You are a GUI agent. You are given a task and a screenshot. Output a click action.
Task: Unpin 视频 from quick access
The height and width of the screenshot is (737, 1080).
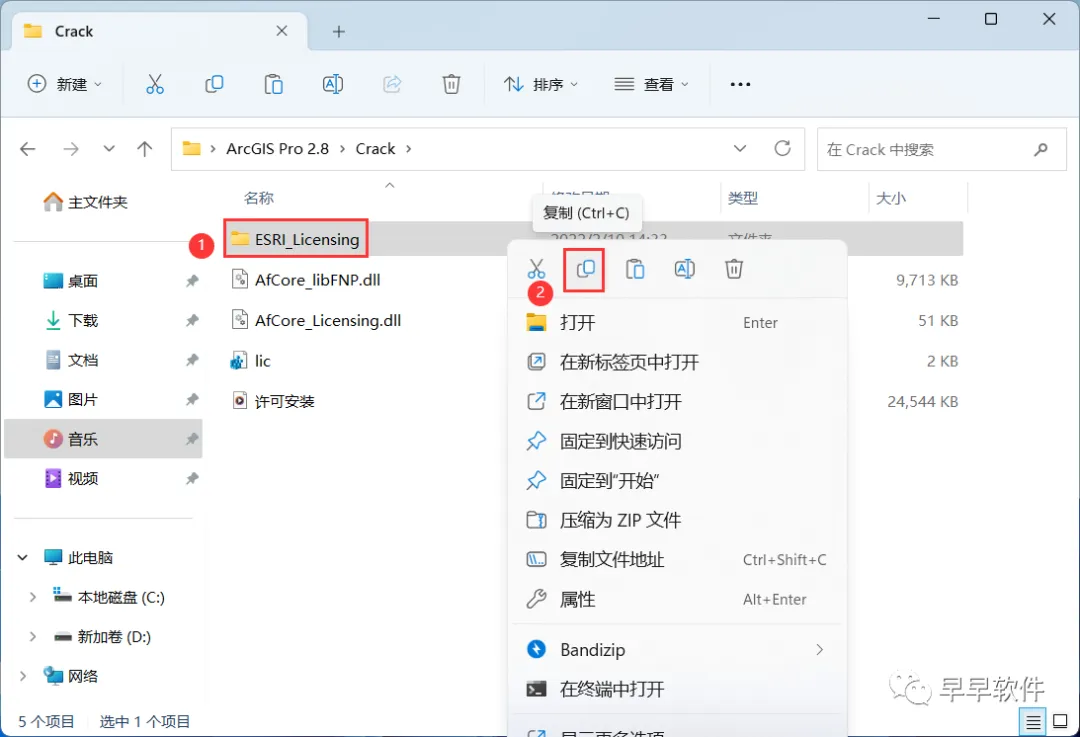(x=192, y=478)
